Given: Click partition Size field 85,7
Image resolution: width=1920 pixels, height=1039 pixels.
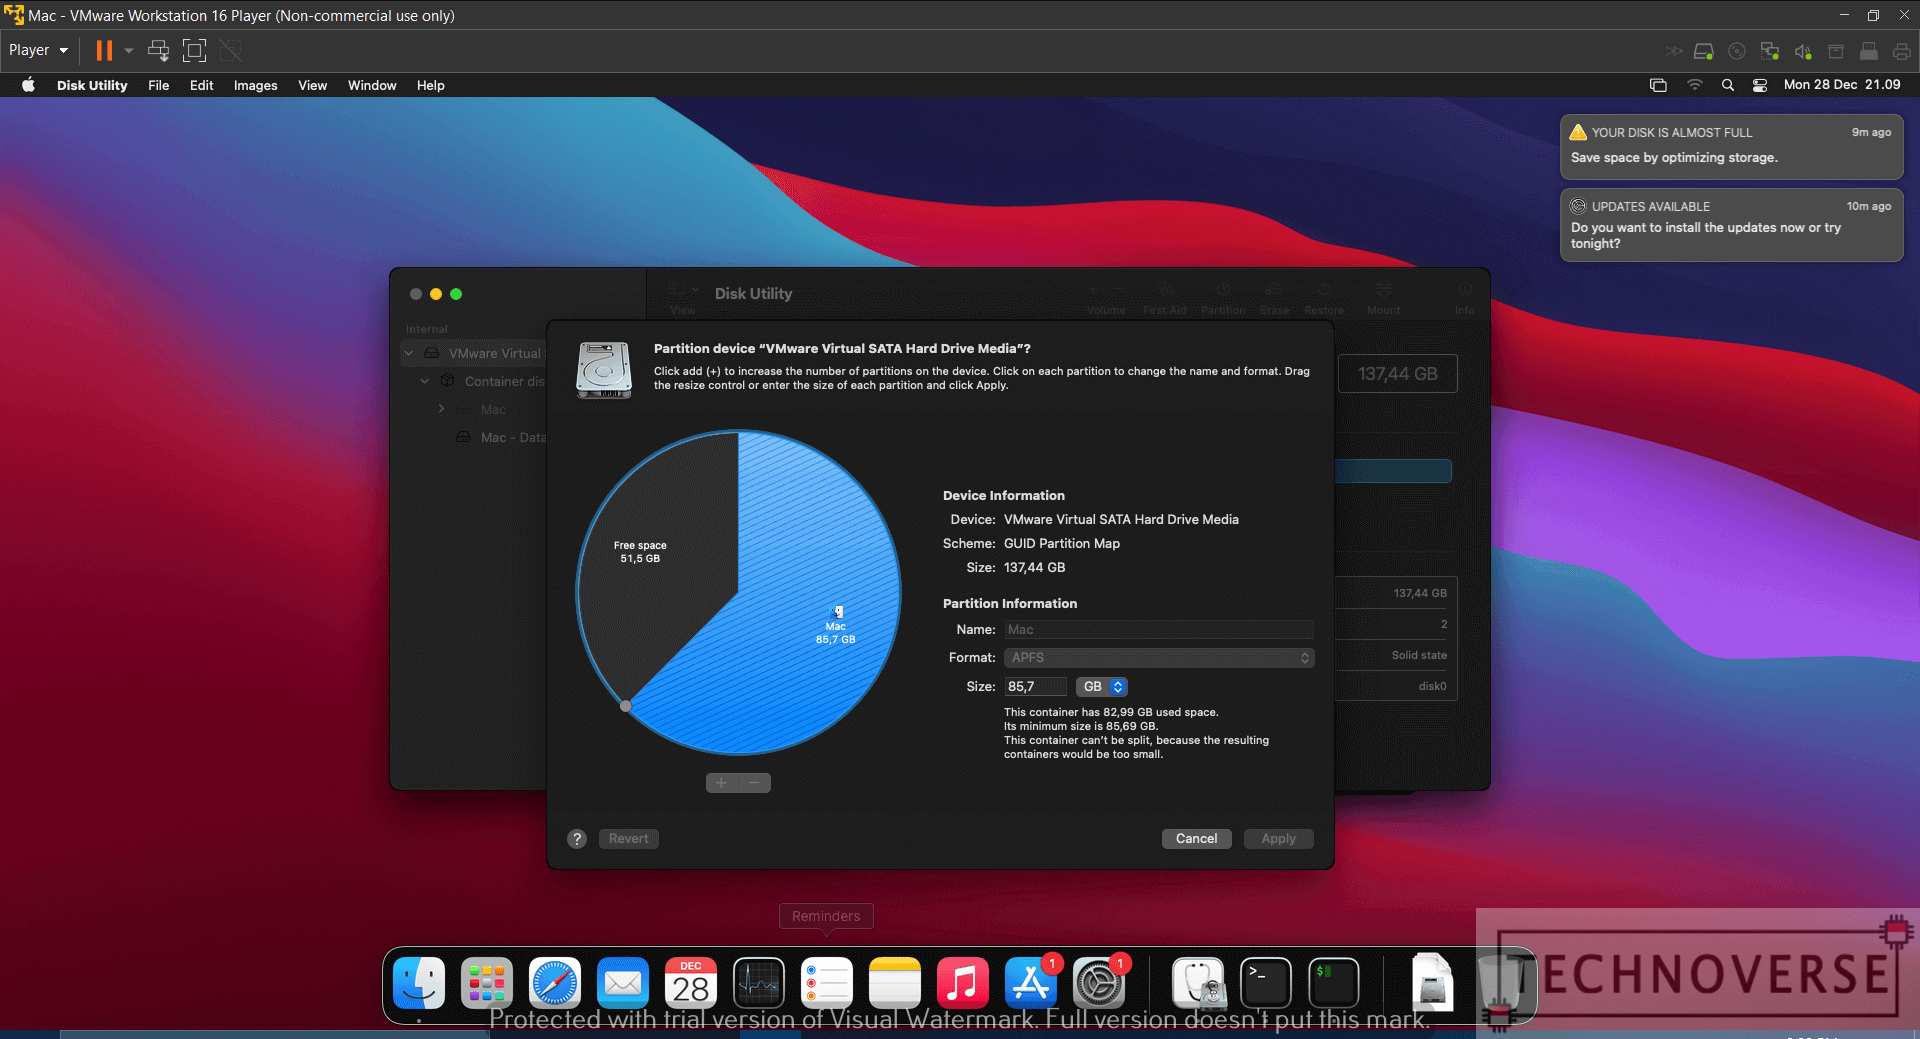Looking at the screenshot, I should click(1035, 686).
